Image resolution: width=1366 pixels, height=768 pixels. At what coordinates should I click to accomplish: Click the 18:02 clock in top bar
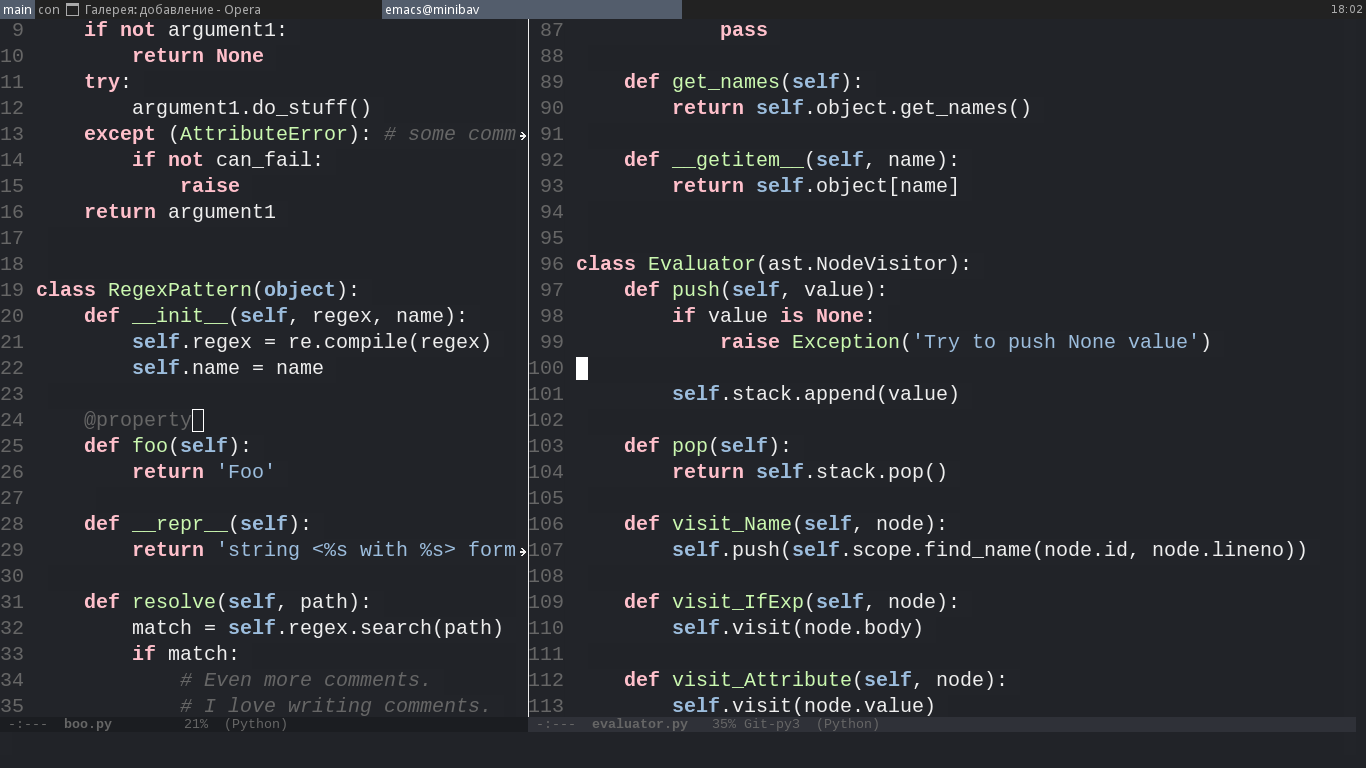pos(1346,9)
